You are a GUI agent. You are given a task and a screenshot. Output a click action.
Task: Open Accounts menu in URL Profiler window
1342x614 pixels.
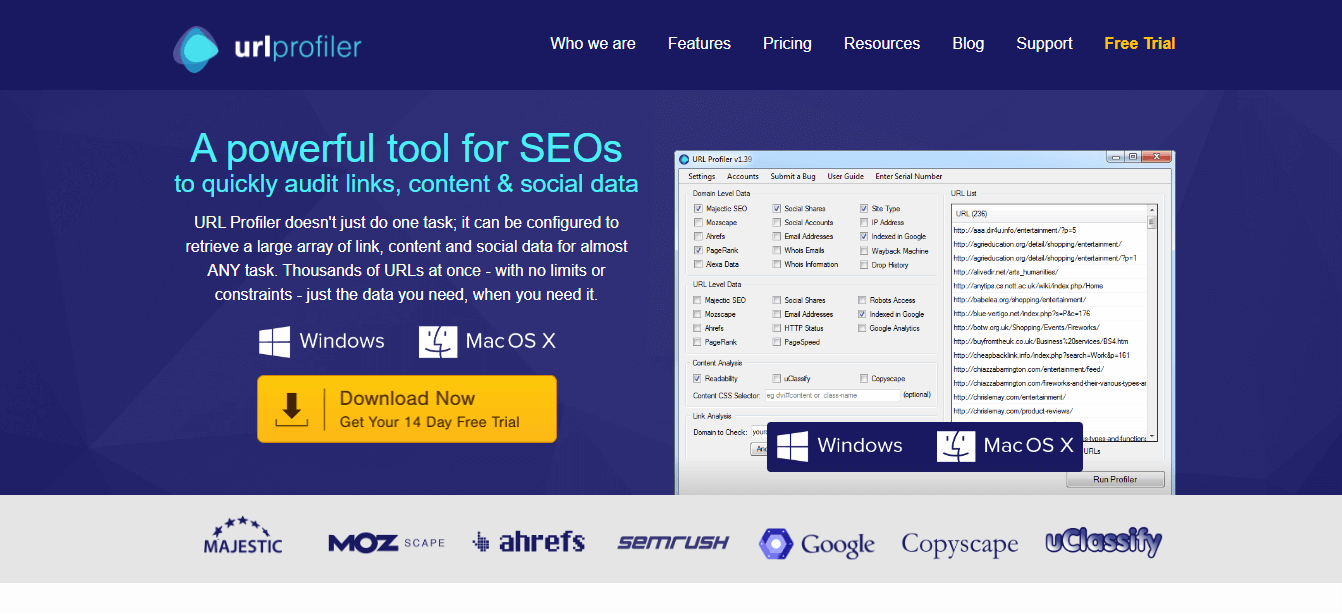(743, 177)
